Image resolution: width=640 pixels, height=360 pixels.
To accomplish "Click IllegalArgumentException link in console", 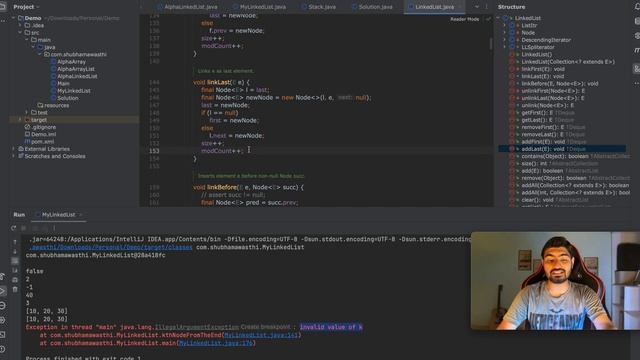I will coord(197,327).
